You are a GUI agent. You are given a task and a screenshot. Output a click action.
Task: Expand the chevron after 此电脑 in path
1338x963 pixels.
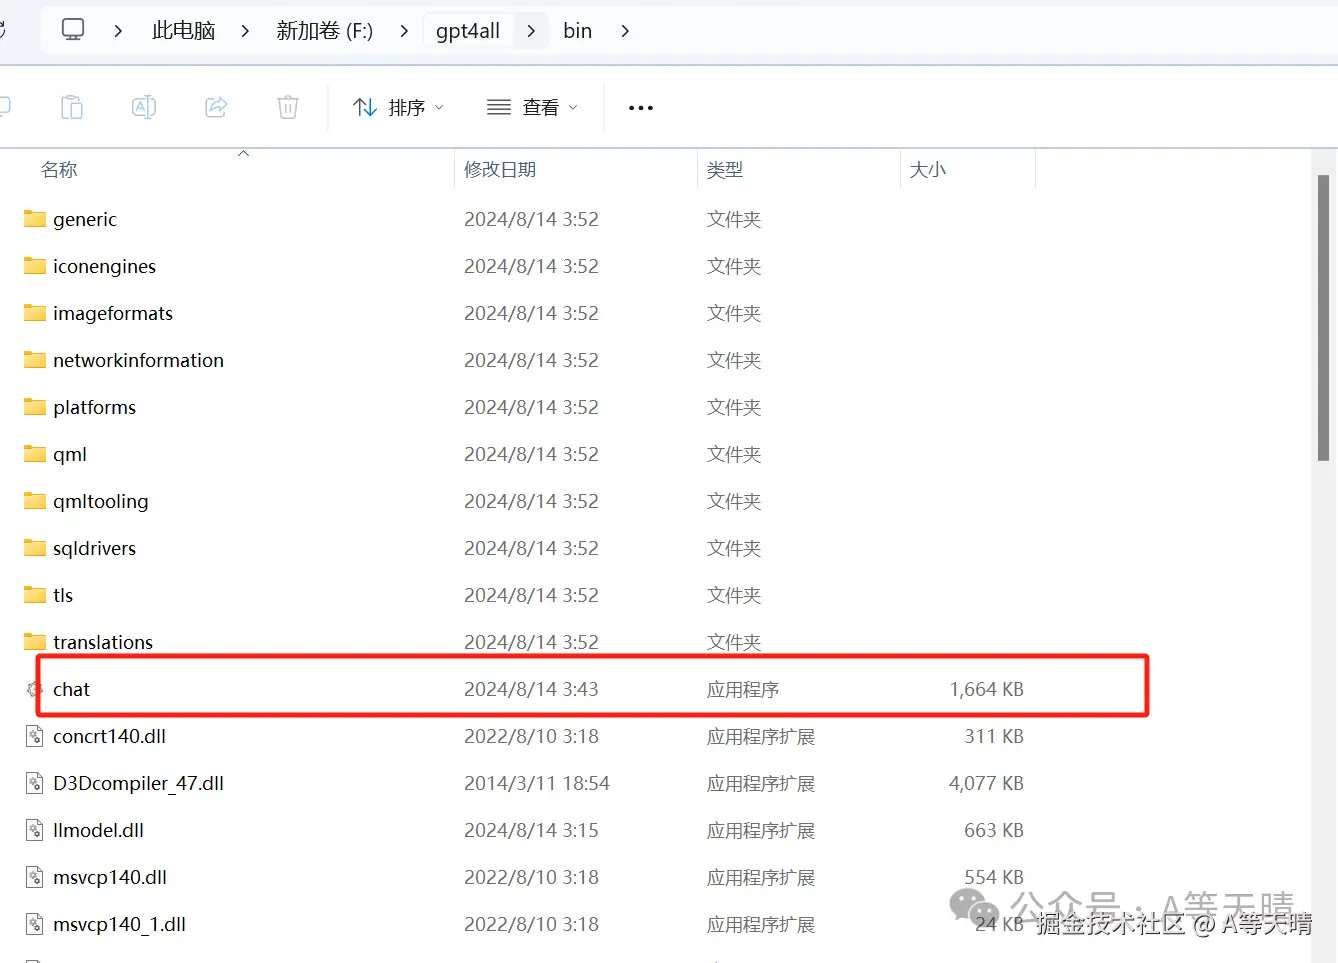245,31
